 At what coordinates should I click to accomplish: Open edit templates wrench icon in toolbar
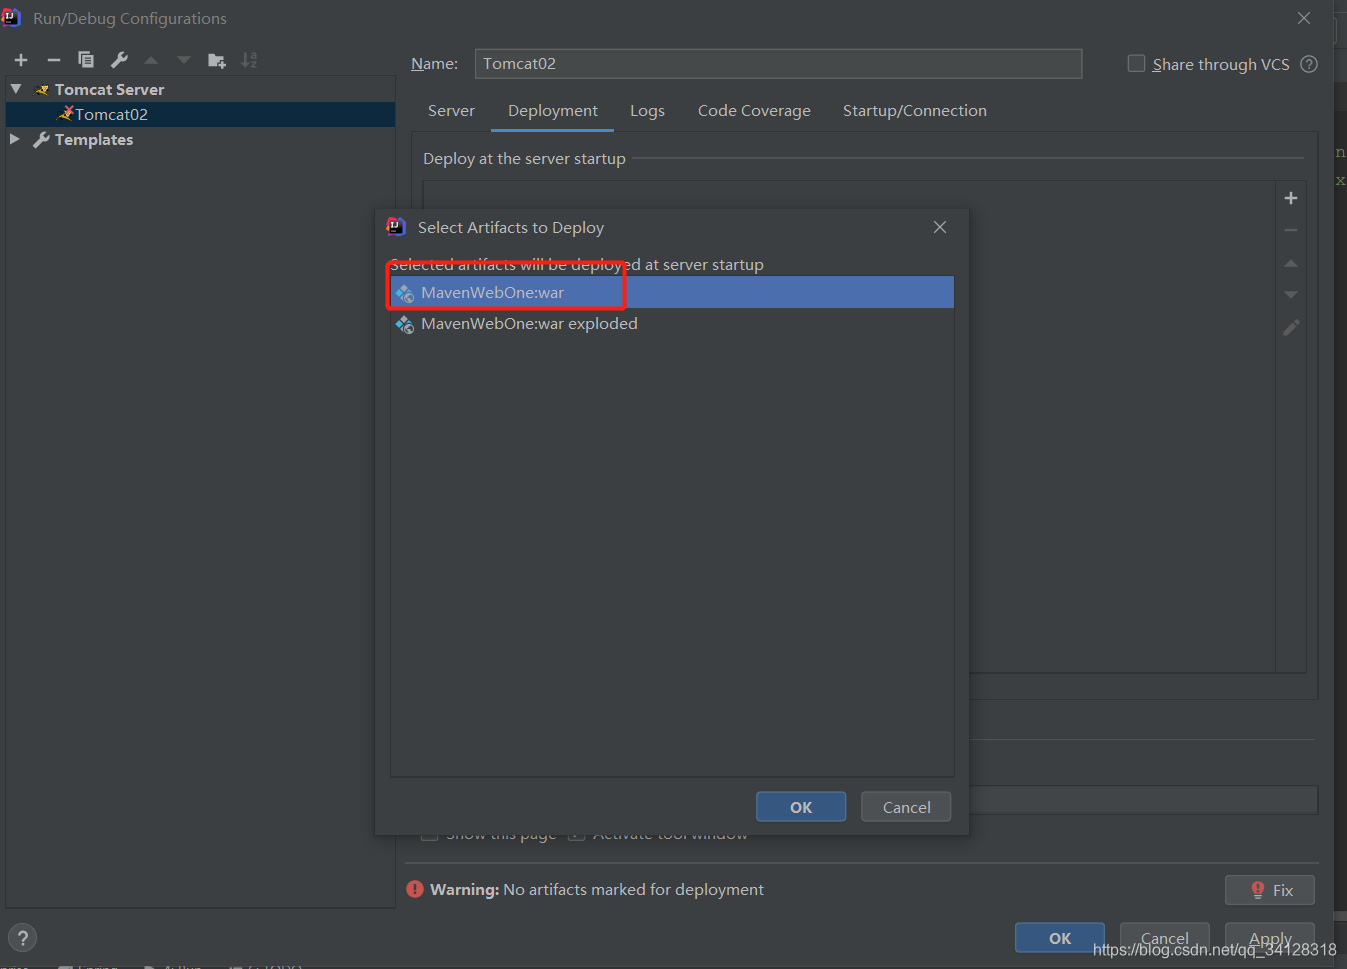119,60
